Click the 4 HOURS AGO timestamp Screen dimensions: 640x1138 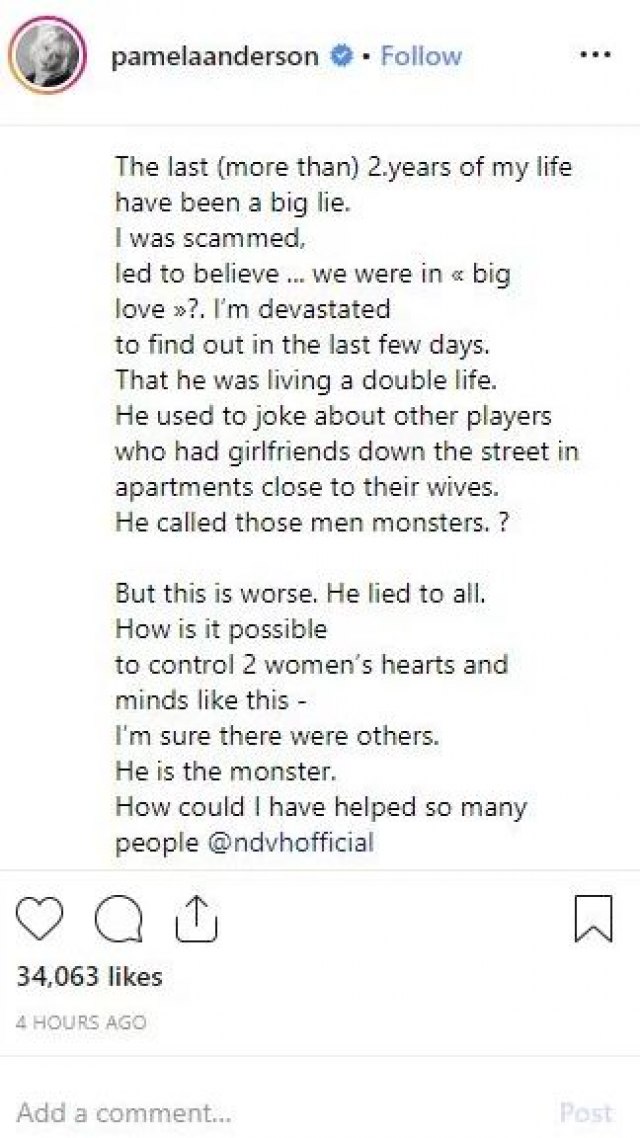coord(81,1022)
